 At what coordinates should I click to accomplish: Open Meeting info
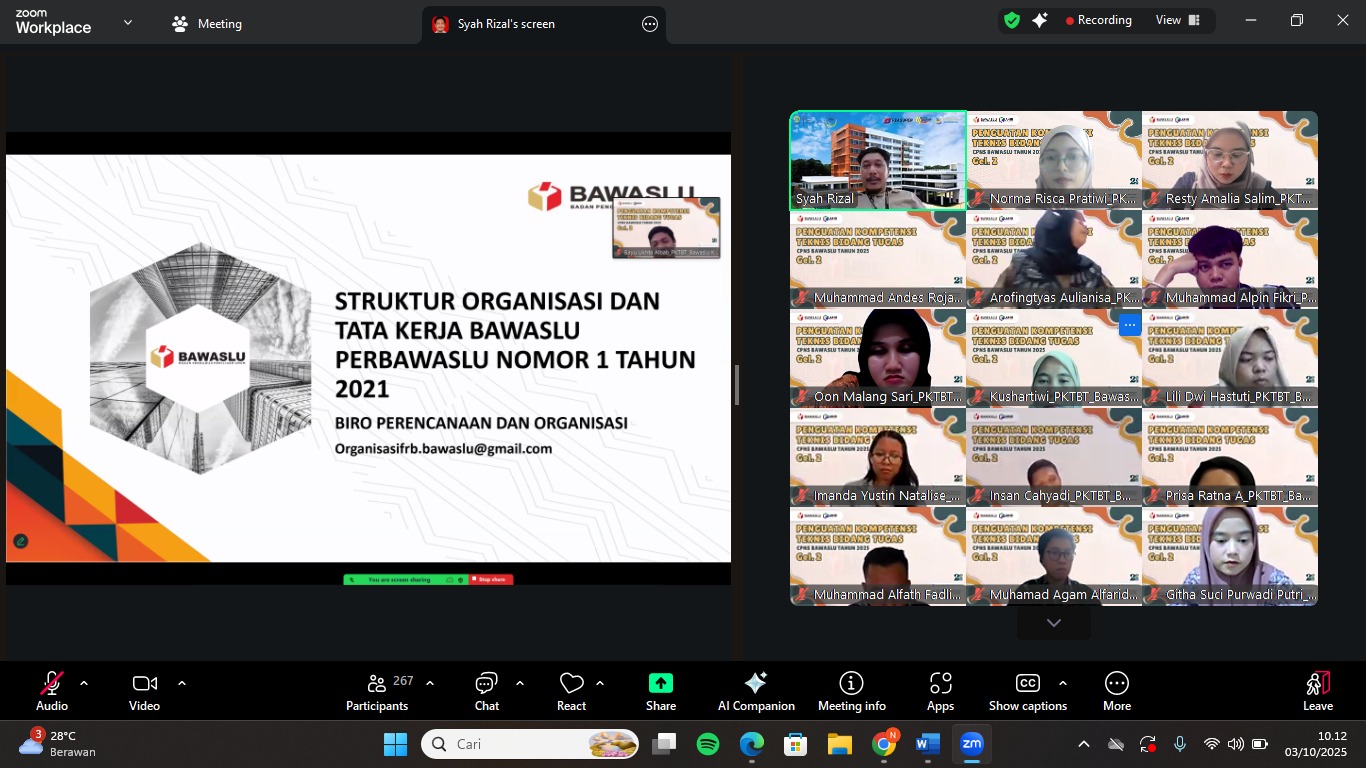[x=852, y=691]
